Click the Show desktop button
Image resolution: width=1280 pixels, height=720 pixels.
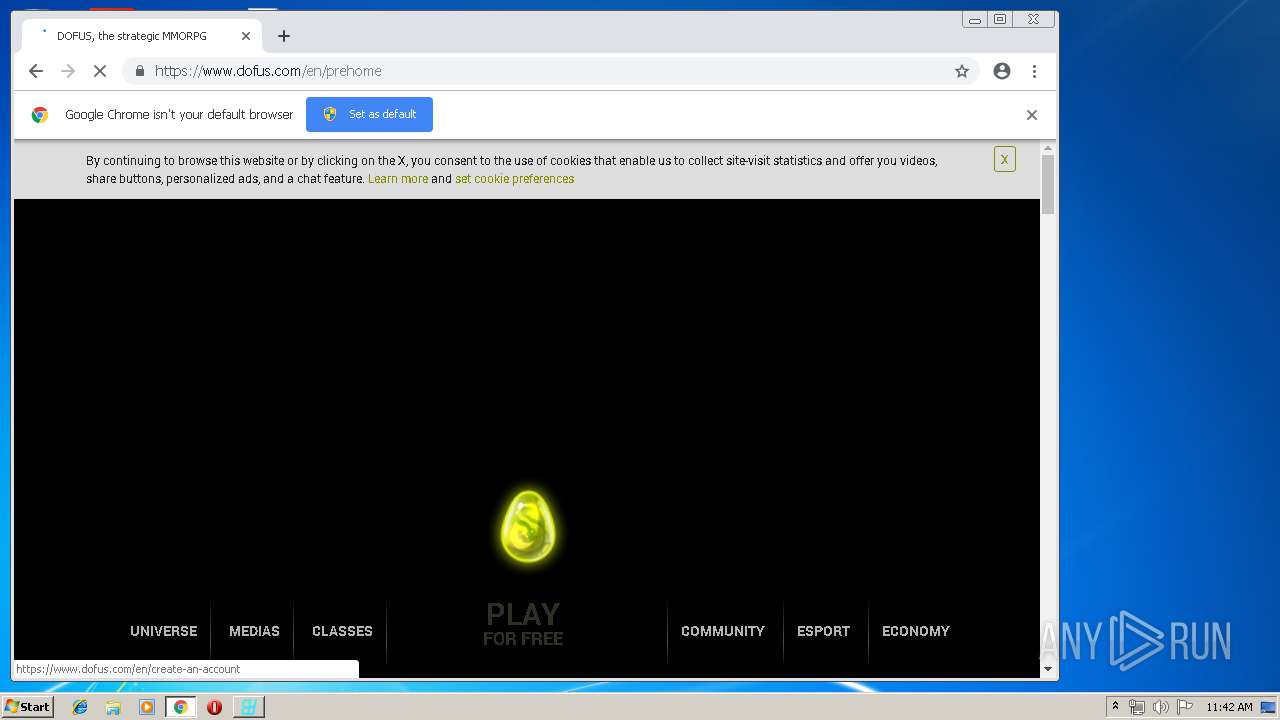[1270, 707]
